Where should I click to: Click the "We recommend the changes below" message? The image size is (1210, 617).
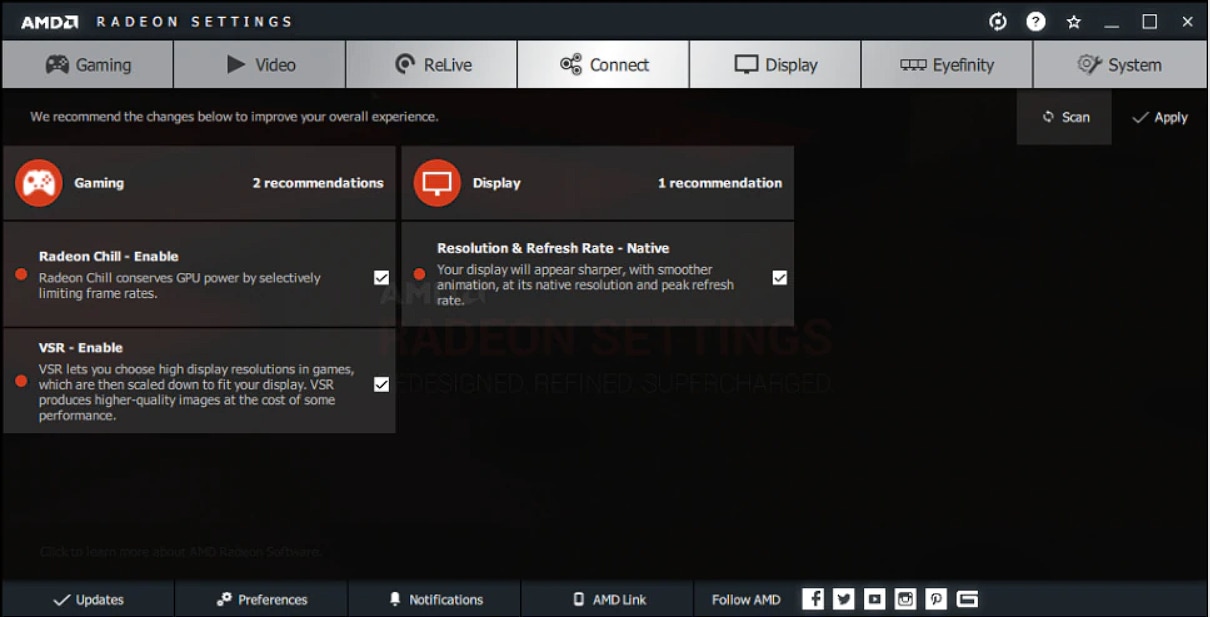coord(234,117)
